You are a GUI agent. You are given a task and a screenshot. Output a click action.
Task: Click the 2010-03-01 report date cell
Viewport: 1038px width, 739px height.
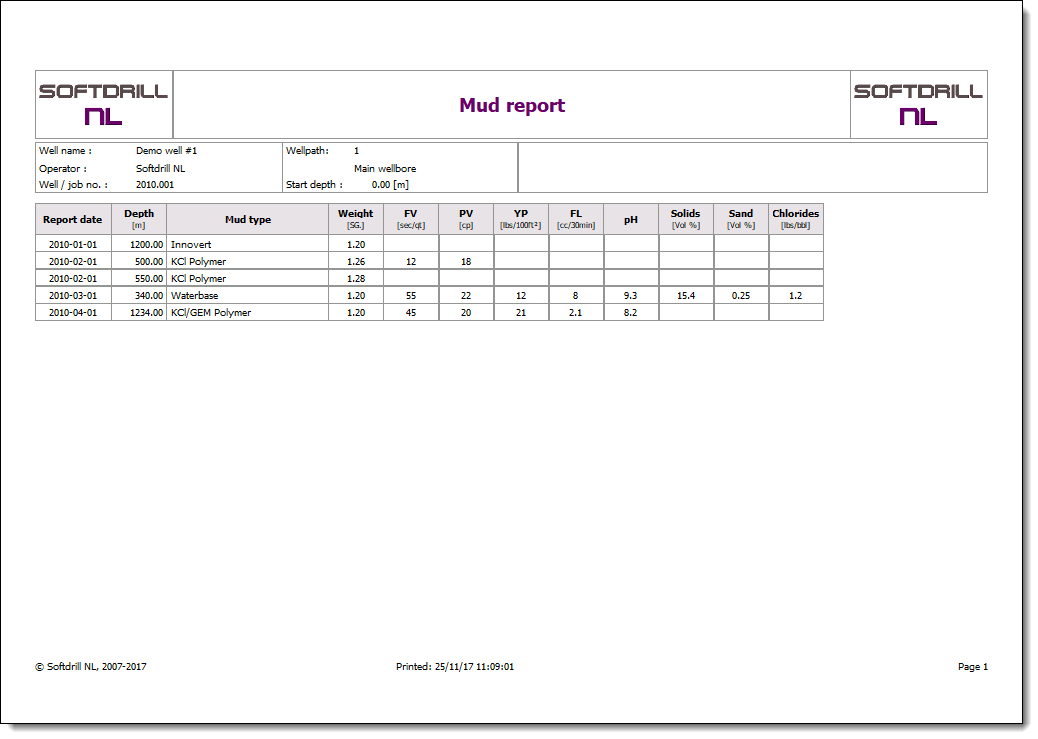pos(73,296)
